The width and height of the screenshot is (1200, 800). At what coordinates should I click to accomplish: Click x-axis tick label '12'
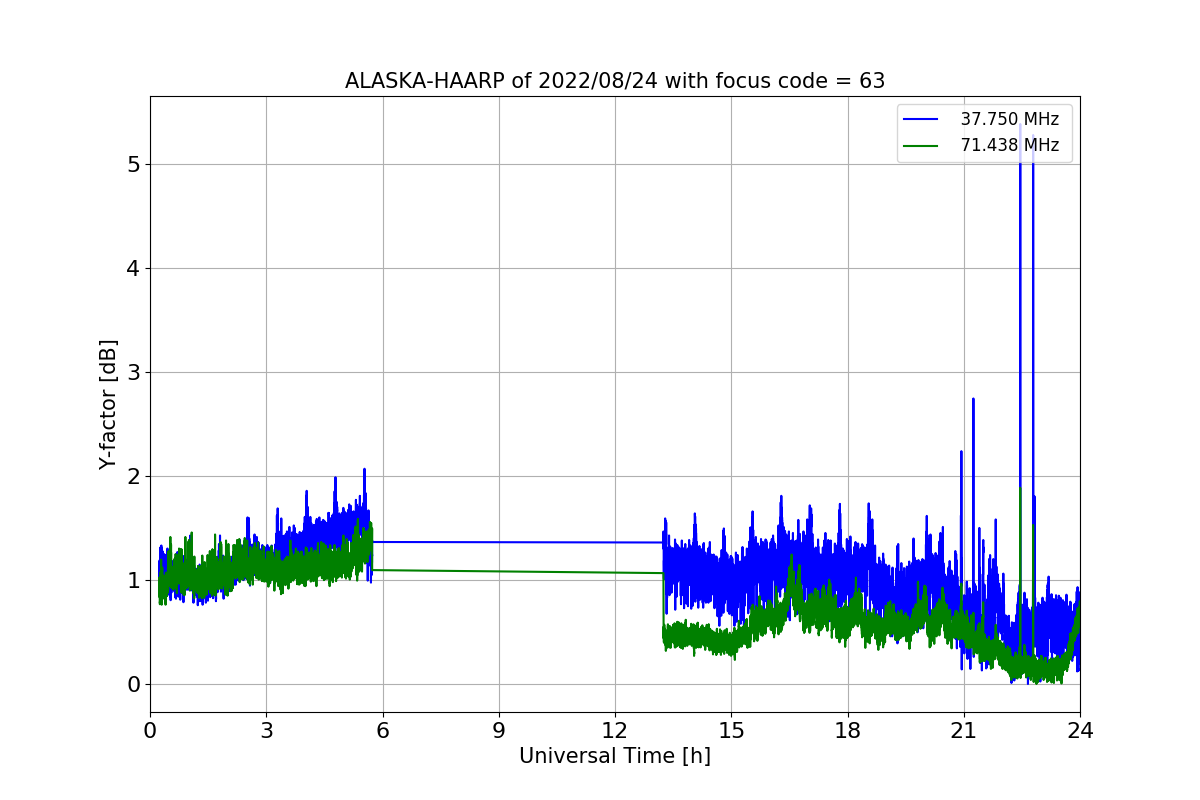pos(615,731)
